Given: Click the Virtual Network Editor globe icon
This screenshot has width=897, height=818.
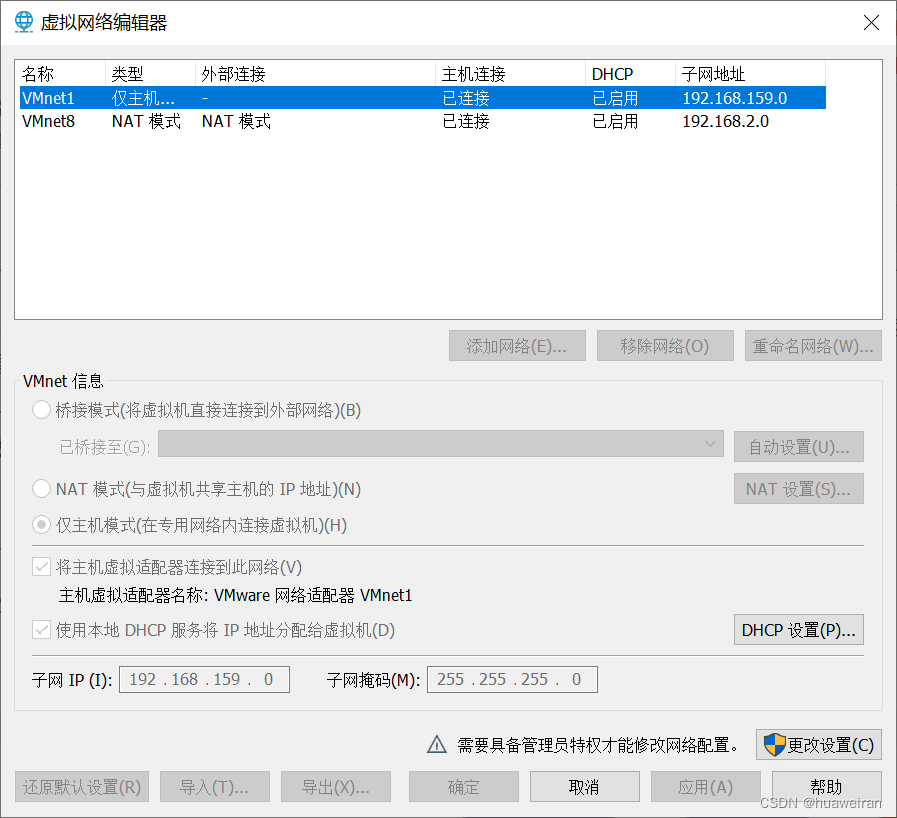Looking at the screenshot, I should tap(24, 22).
